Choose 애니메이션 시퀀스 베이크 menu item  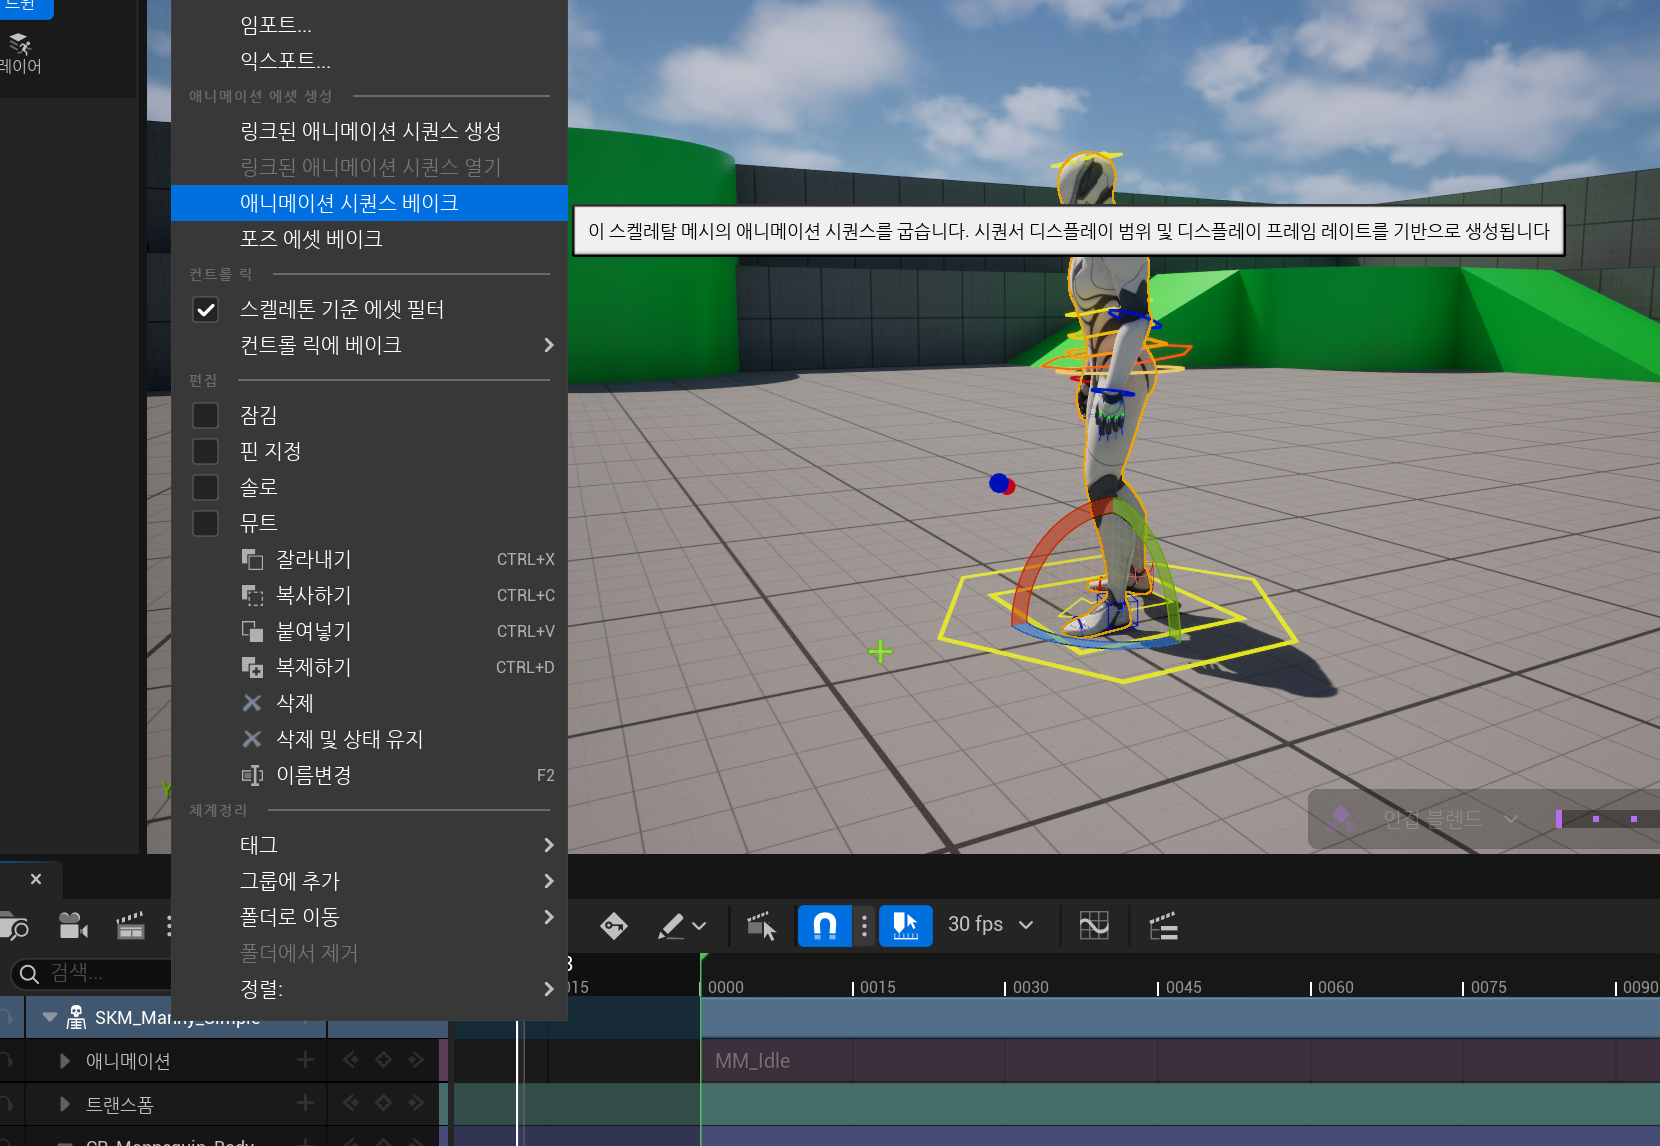pos(369,203)
